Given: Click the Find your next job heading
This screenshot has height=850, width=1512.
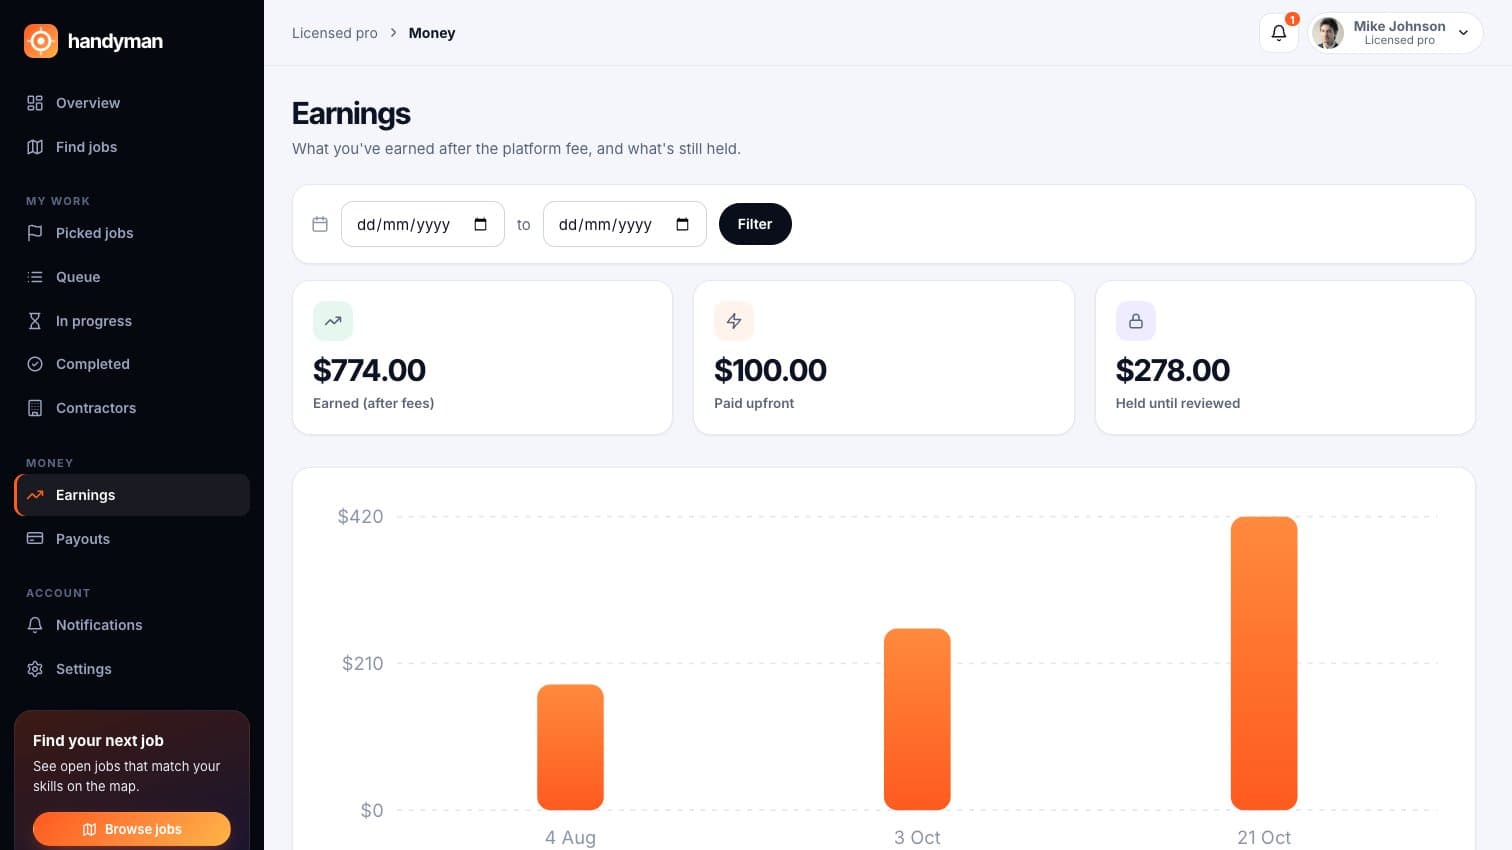Looking at the screenshot, I should pyautogui.click(x=98, y=741).
